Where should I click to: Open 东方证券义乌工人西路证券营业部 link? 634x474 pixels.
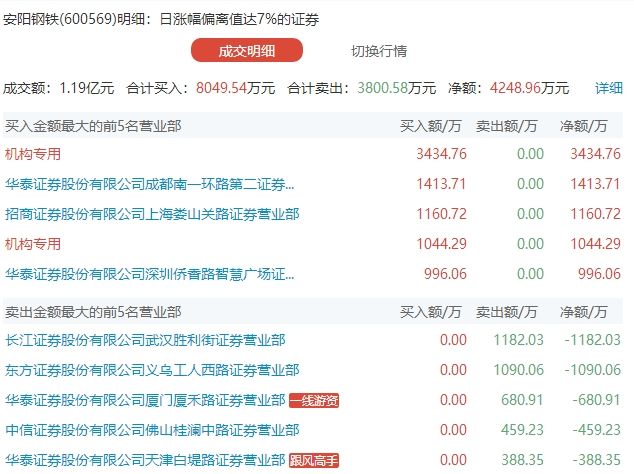click(x=152, y=370)
